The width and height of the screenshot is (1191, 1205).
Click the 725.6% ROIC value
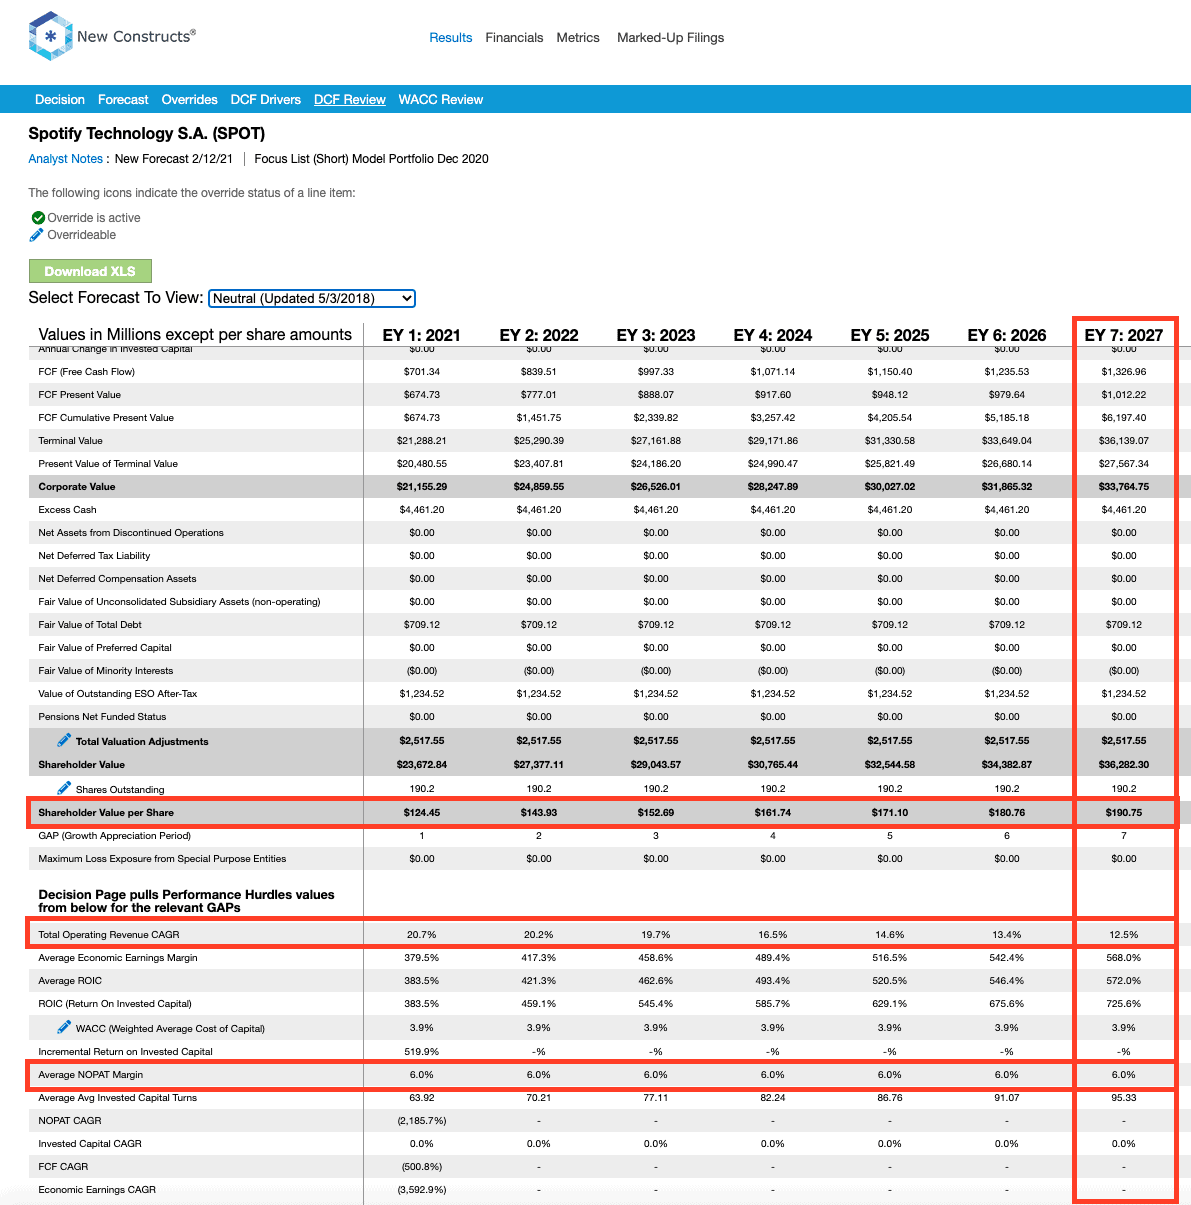pos(1124,1004)
